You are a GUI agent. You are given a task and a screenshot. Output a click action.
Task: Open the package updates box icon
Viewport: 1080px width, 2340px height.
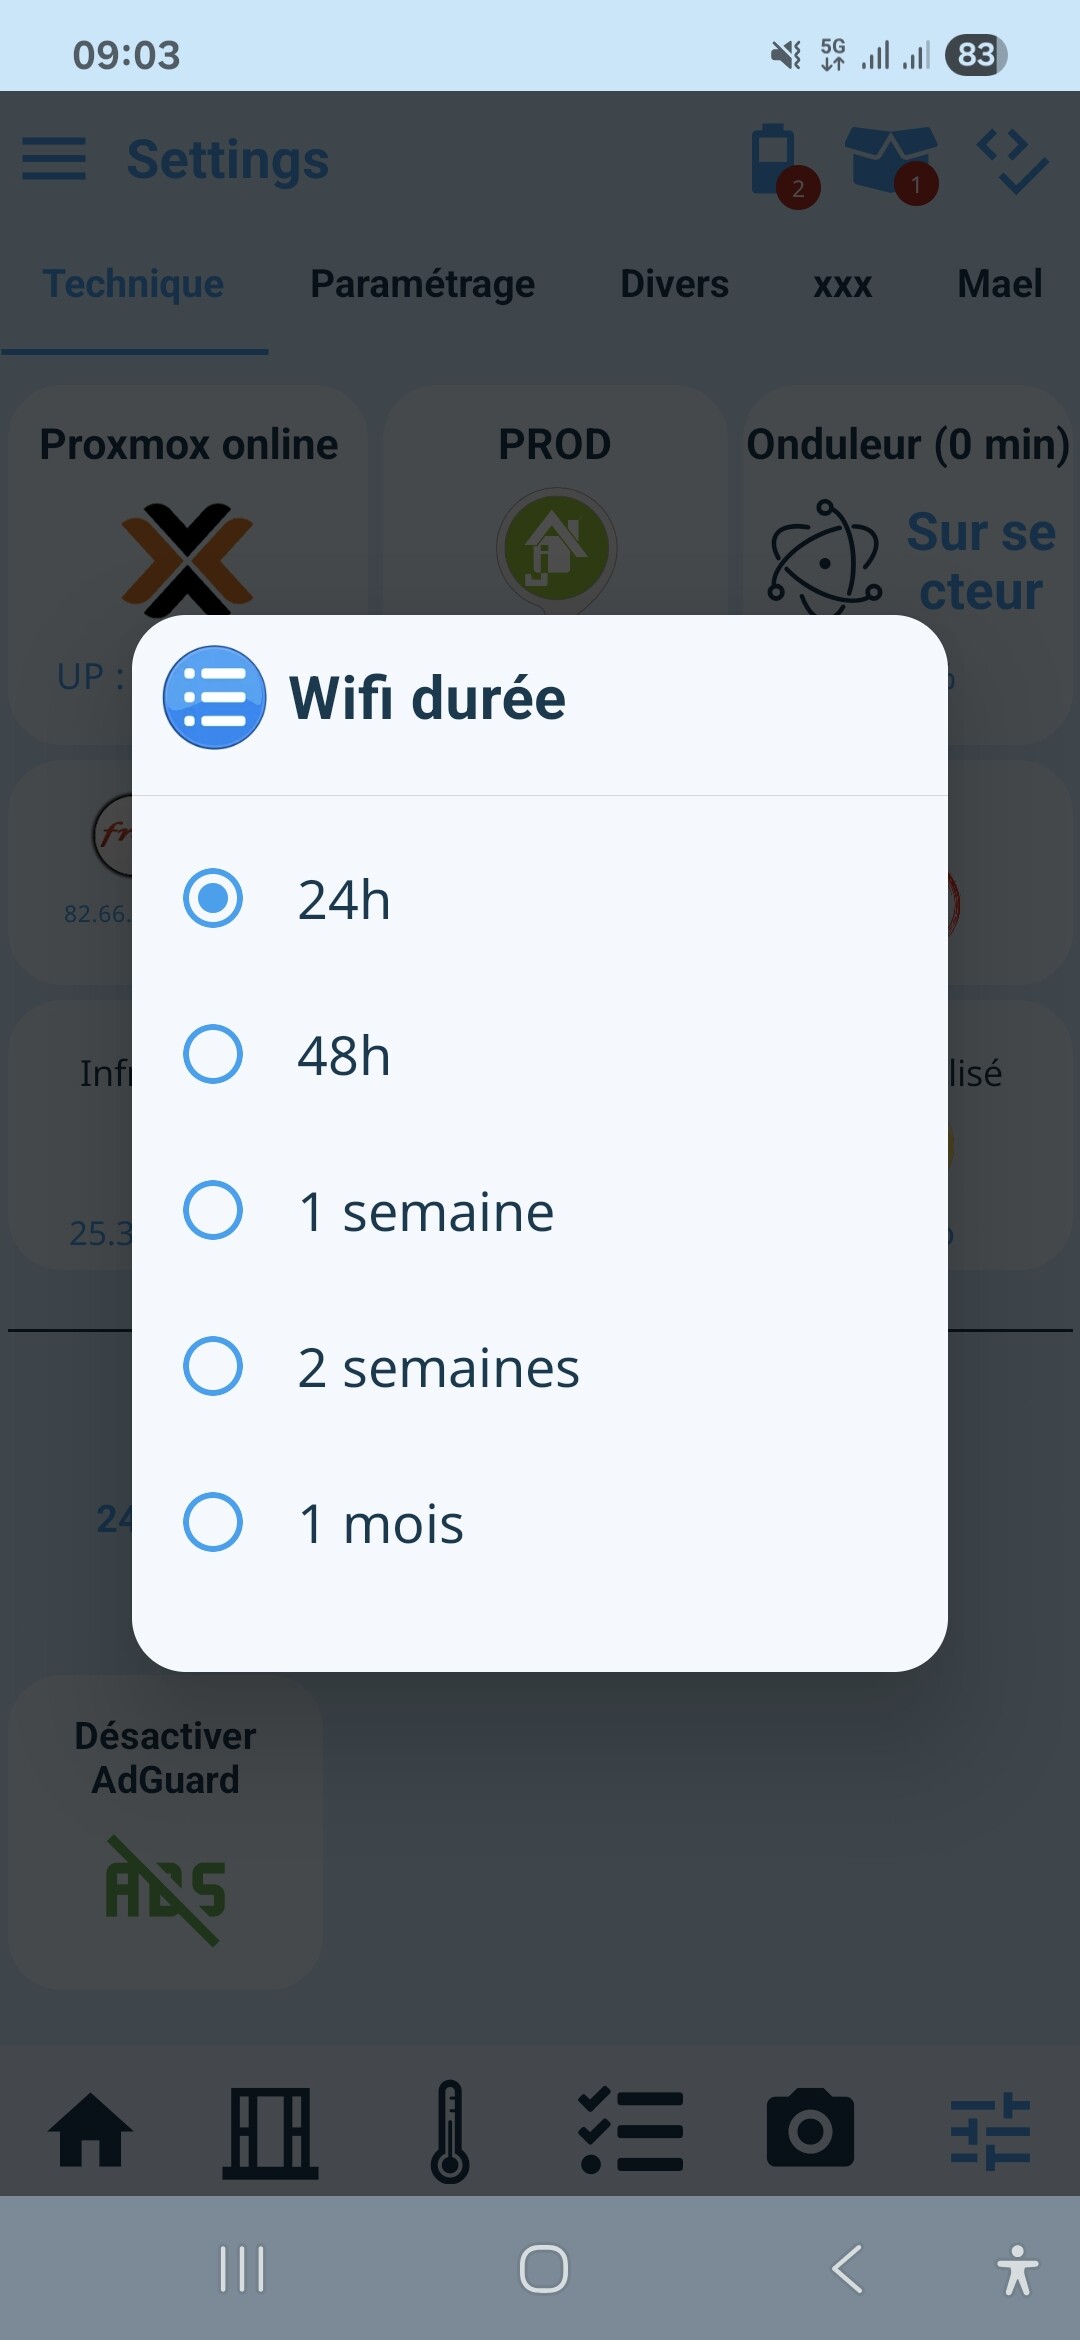tap(892, 164)
